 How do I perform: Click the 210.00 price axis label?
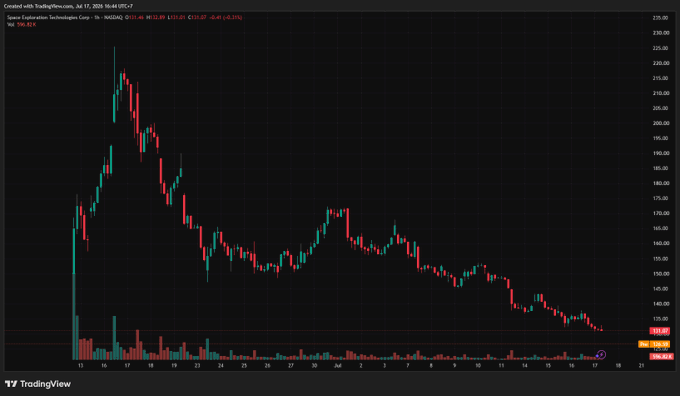click(x=660, y=93)
